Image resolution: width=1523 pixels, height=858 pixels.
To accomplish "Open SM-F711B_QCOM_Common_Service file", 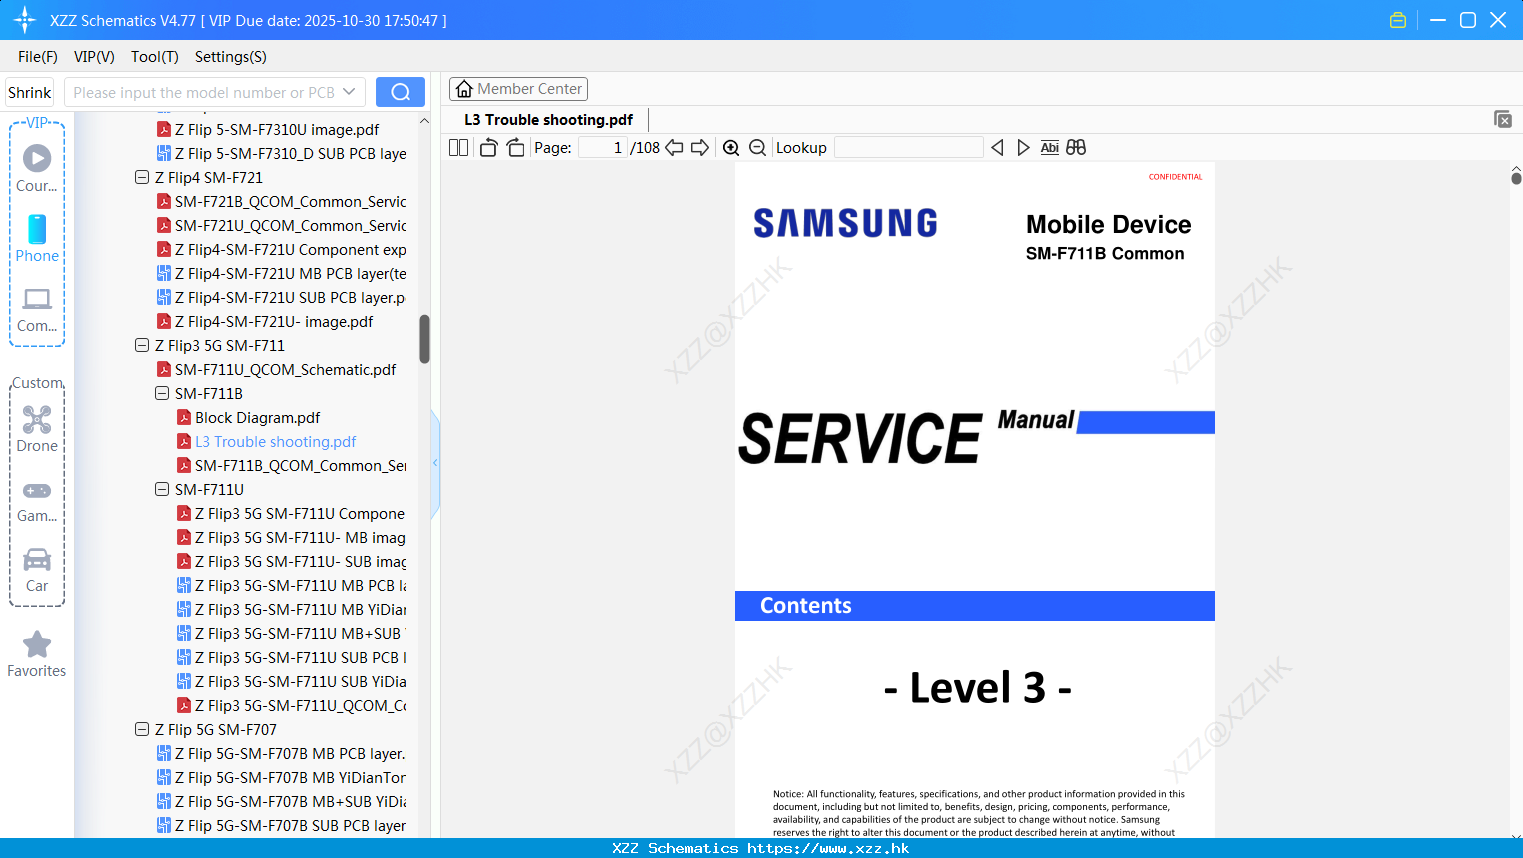I will [300, 465].
